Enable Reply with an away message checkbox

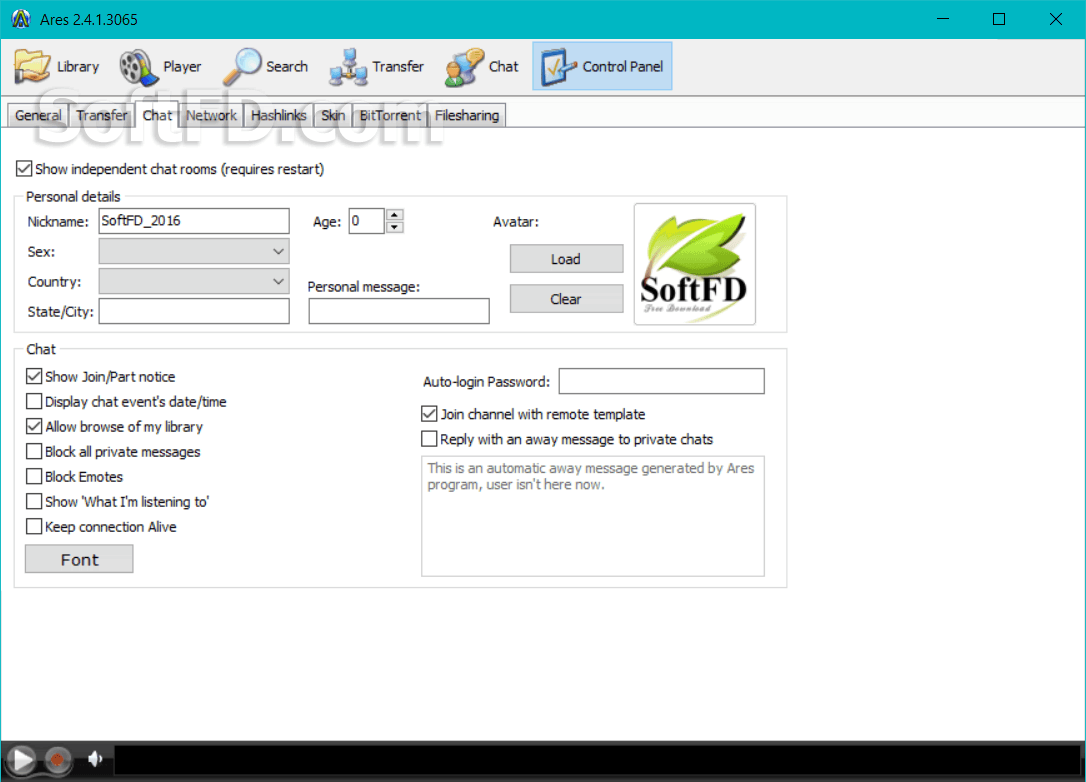pyautogui.click(x=429, y=438)
